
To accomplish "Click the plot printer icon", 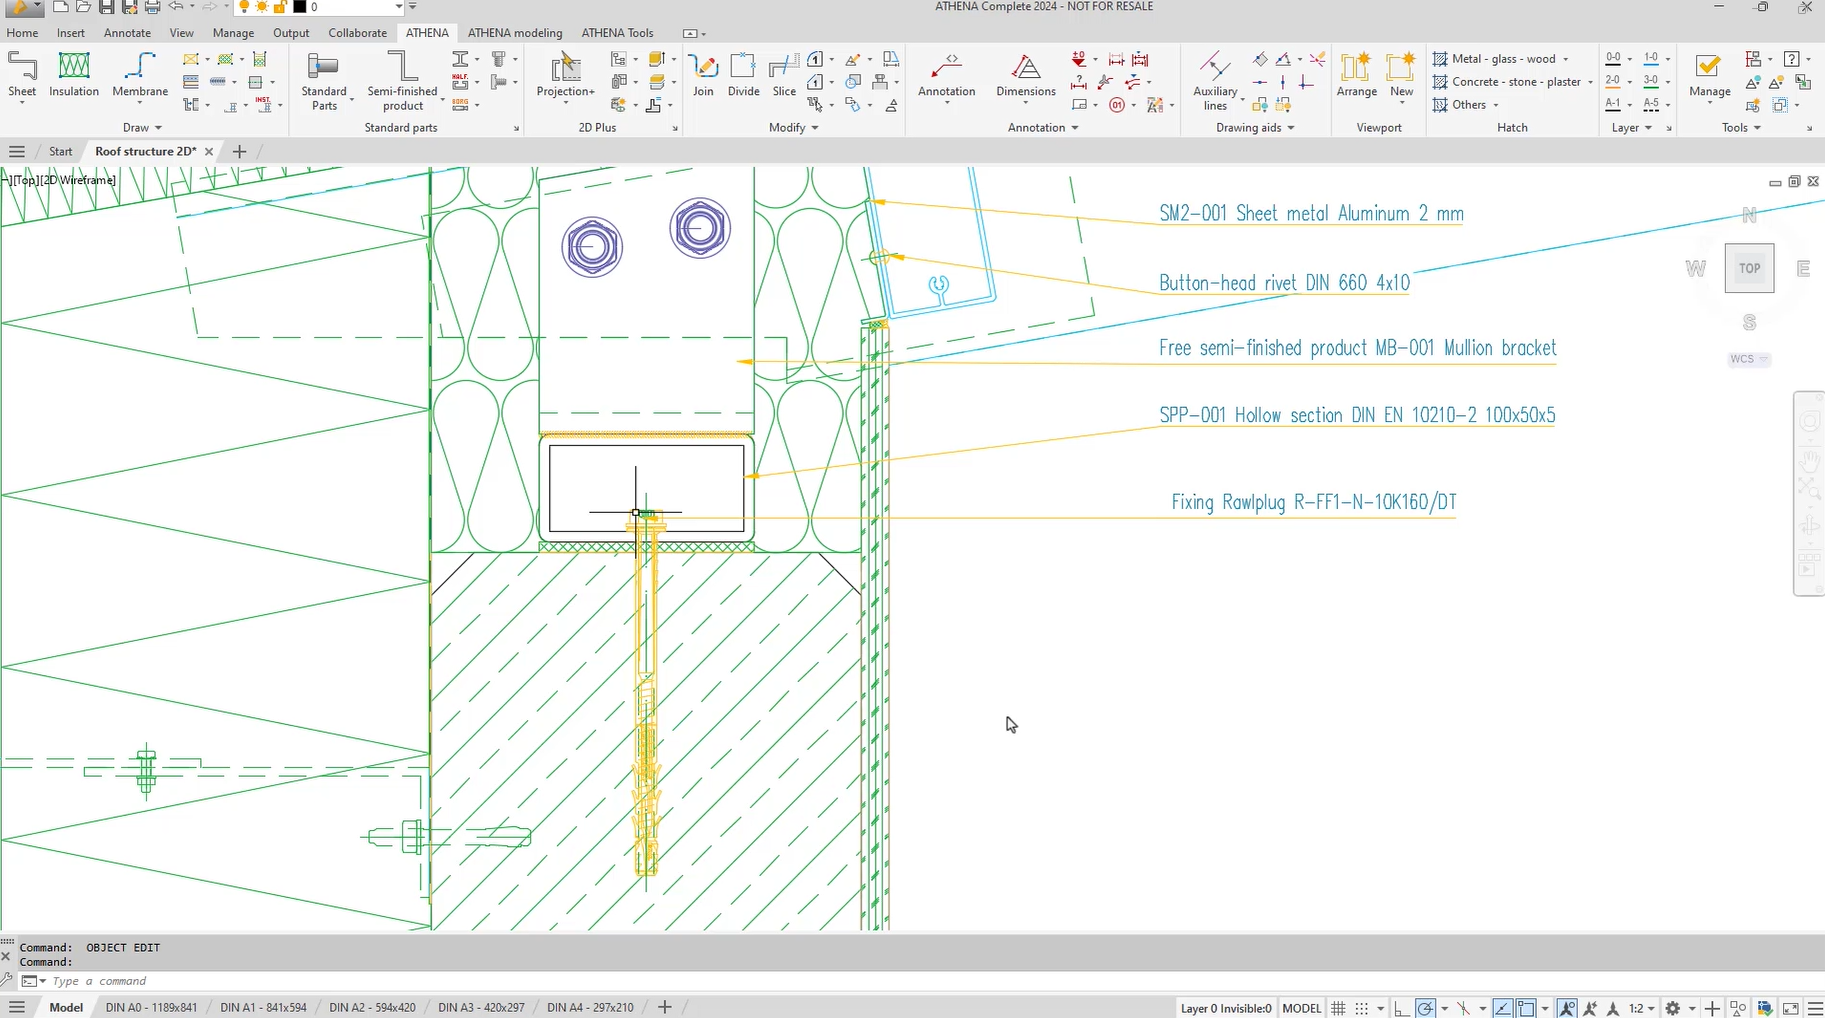I will (x=152, y=7).
